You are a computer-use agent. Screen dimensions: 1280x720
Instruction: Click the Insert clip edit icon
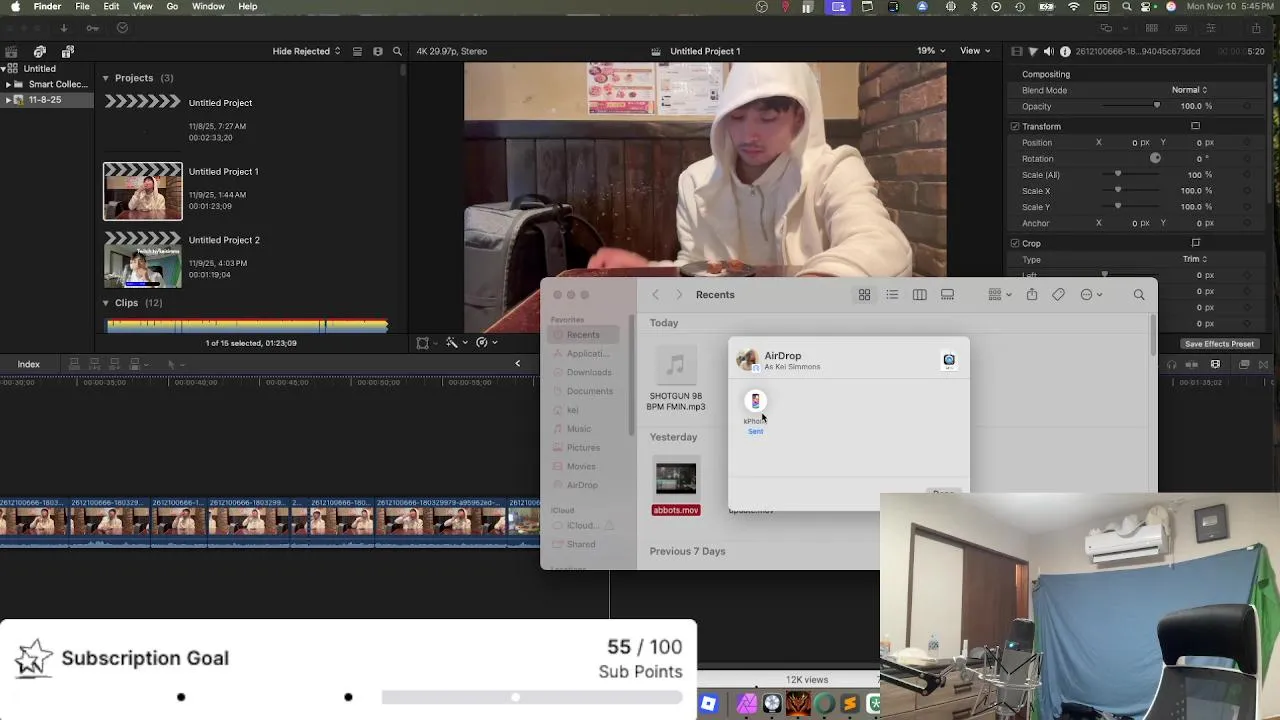point(94,364)
